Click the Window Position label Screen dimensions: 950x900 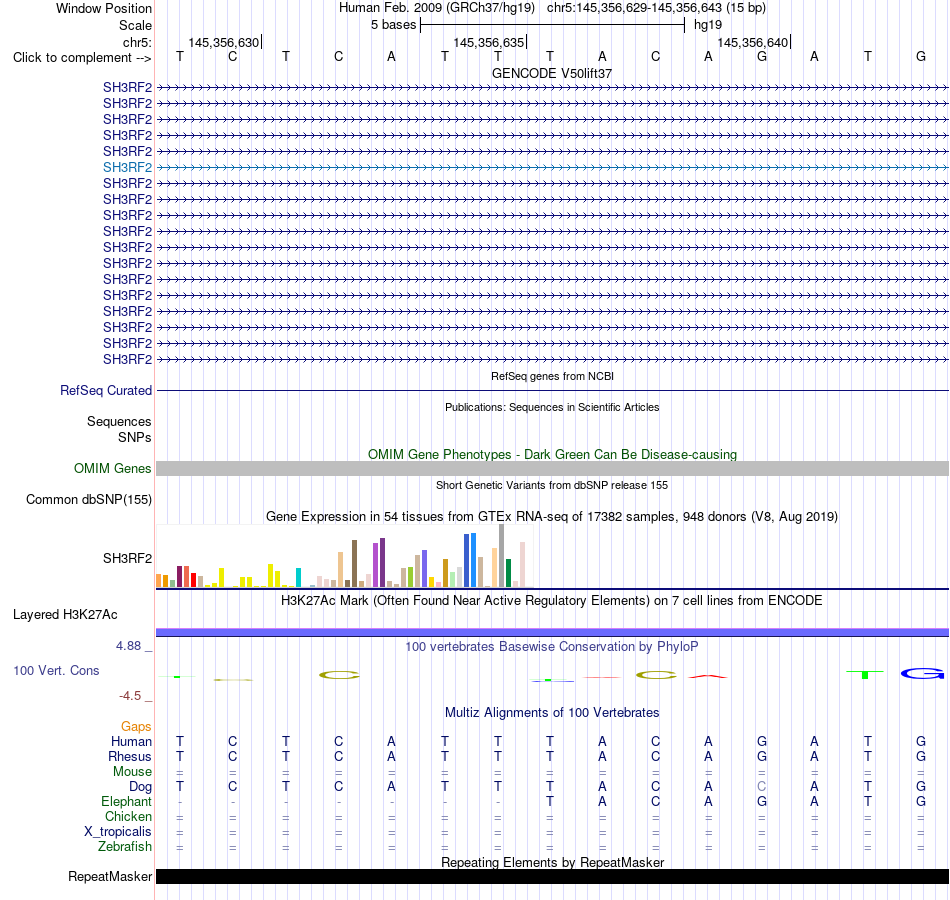click(104, 8)
